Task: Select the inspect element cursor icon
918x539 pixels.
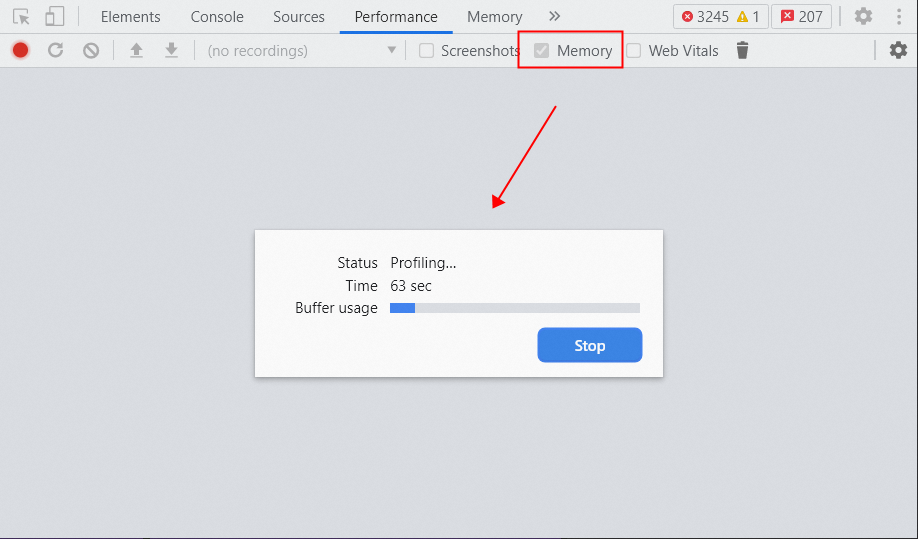Action: pos(21,17)
